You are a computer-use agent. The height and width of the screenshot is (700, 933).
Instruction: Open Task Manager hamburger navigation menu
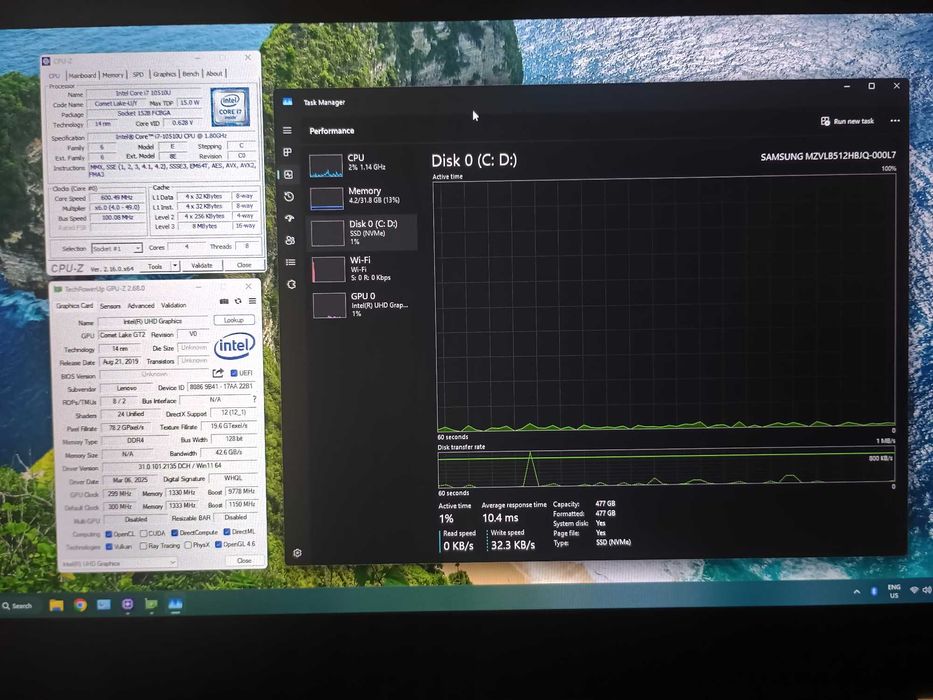click(x=287, y=130)
